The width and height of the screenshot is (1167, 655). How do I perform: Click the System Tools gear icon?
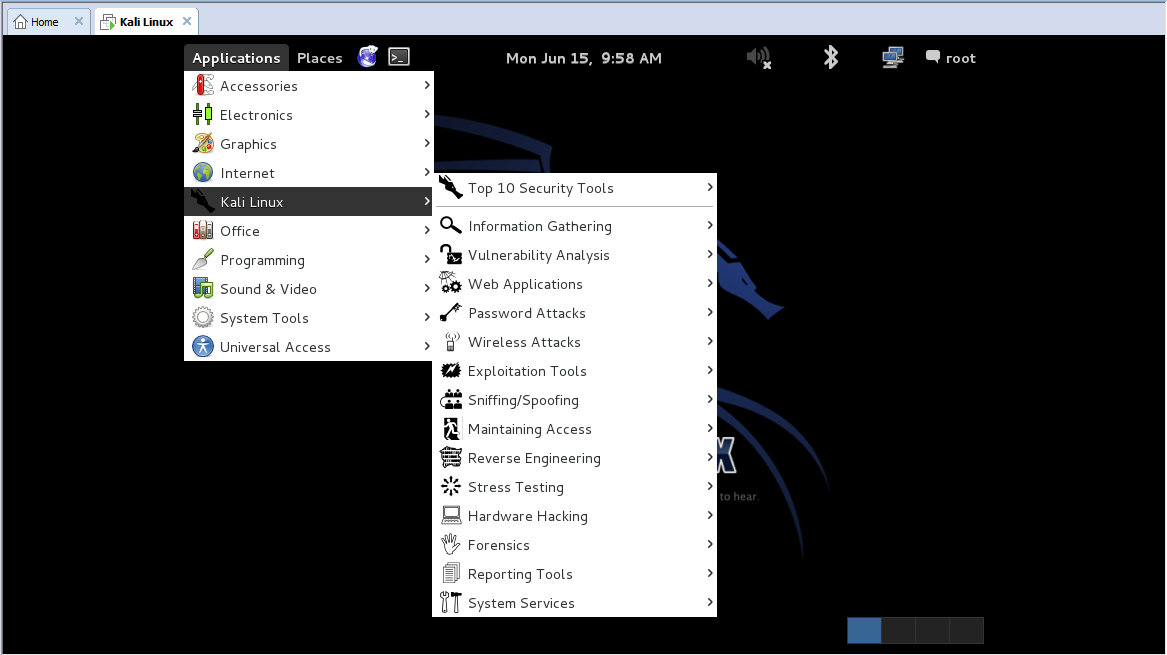point(202,318)
